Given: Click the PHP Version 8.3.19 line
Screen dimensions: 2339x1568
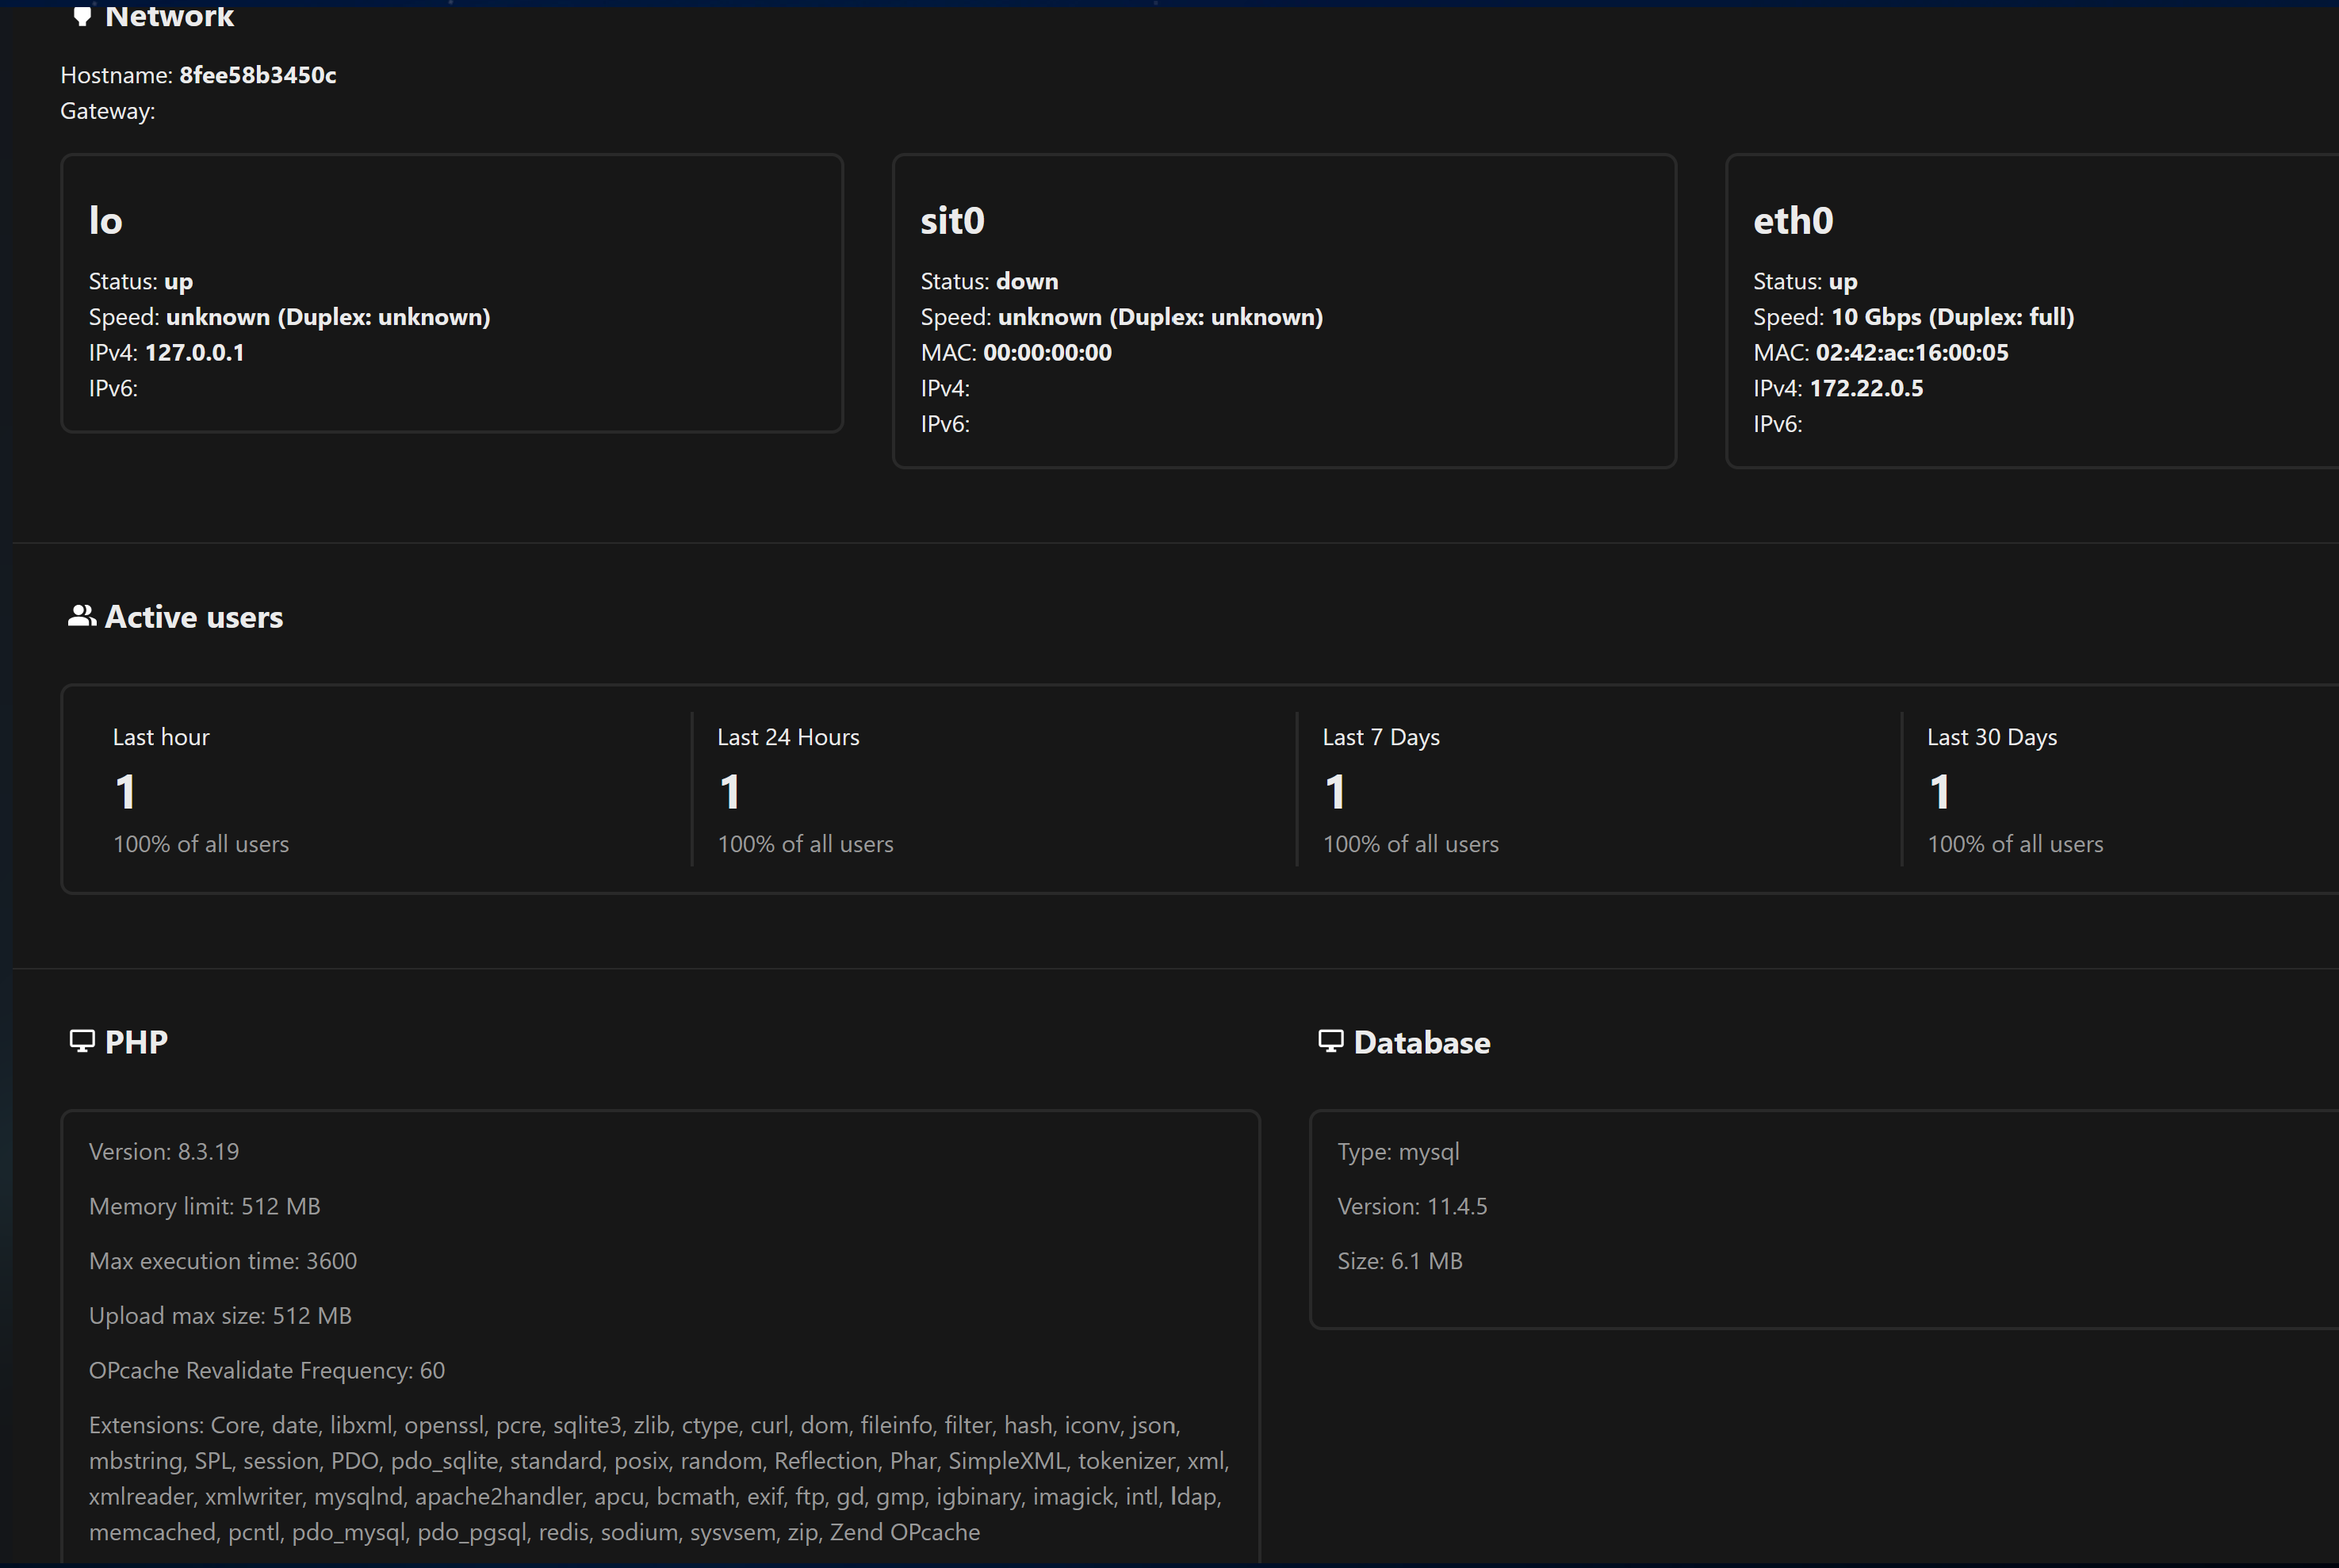Looking at the screenshot, I should 164,1151.
